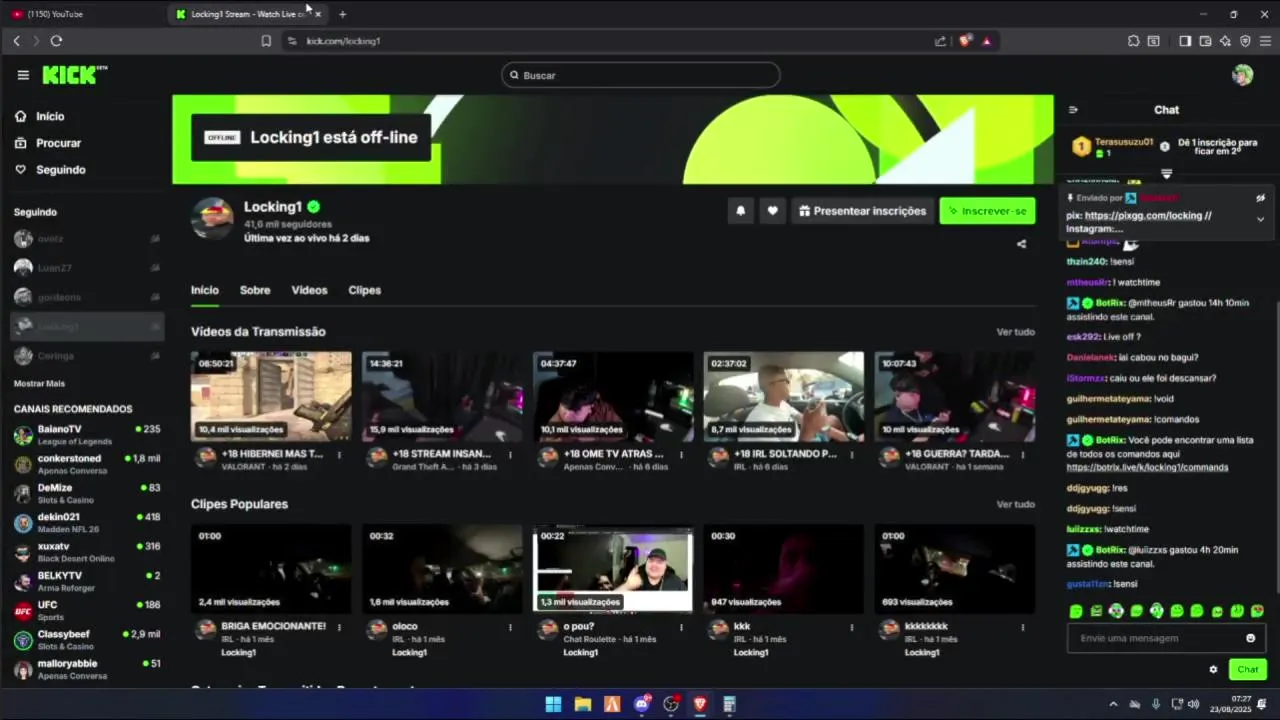Switch to the Sobre tab
The height and width of the screenshot is (720, 1280).
(x=255, y=290)
